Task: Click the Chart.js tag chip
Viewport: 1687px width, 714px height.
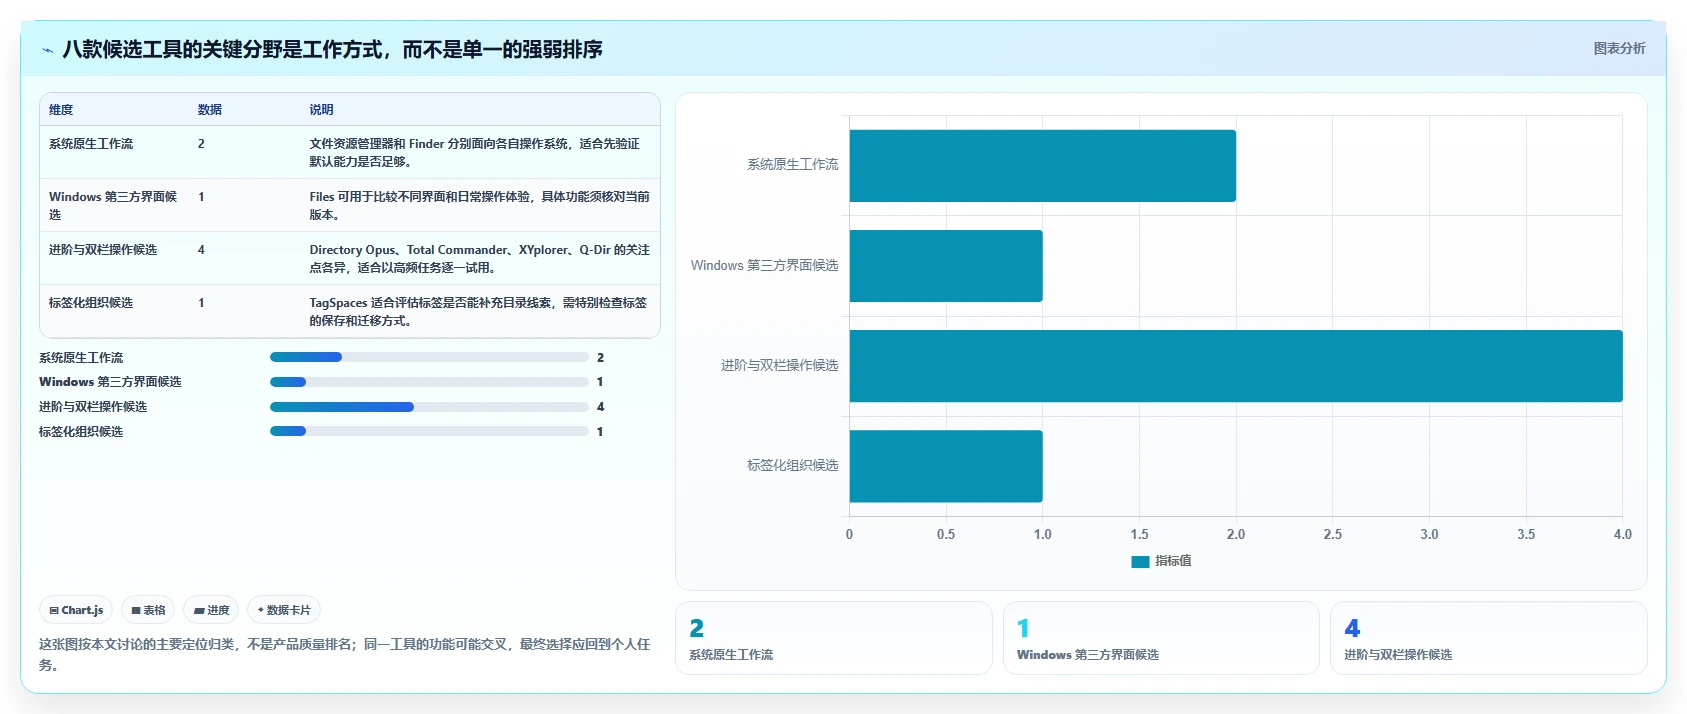Action: pos(76,610)
